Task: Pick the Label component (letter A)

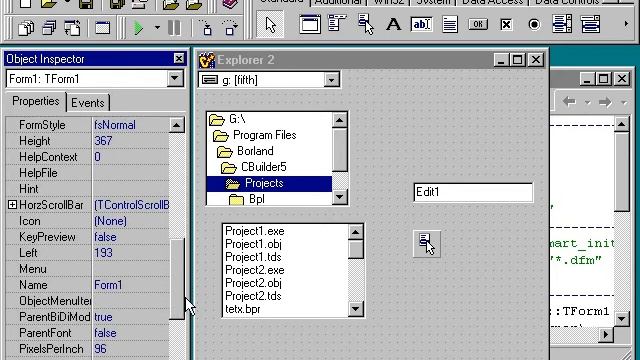Action: [x=393, y=24]
